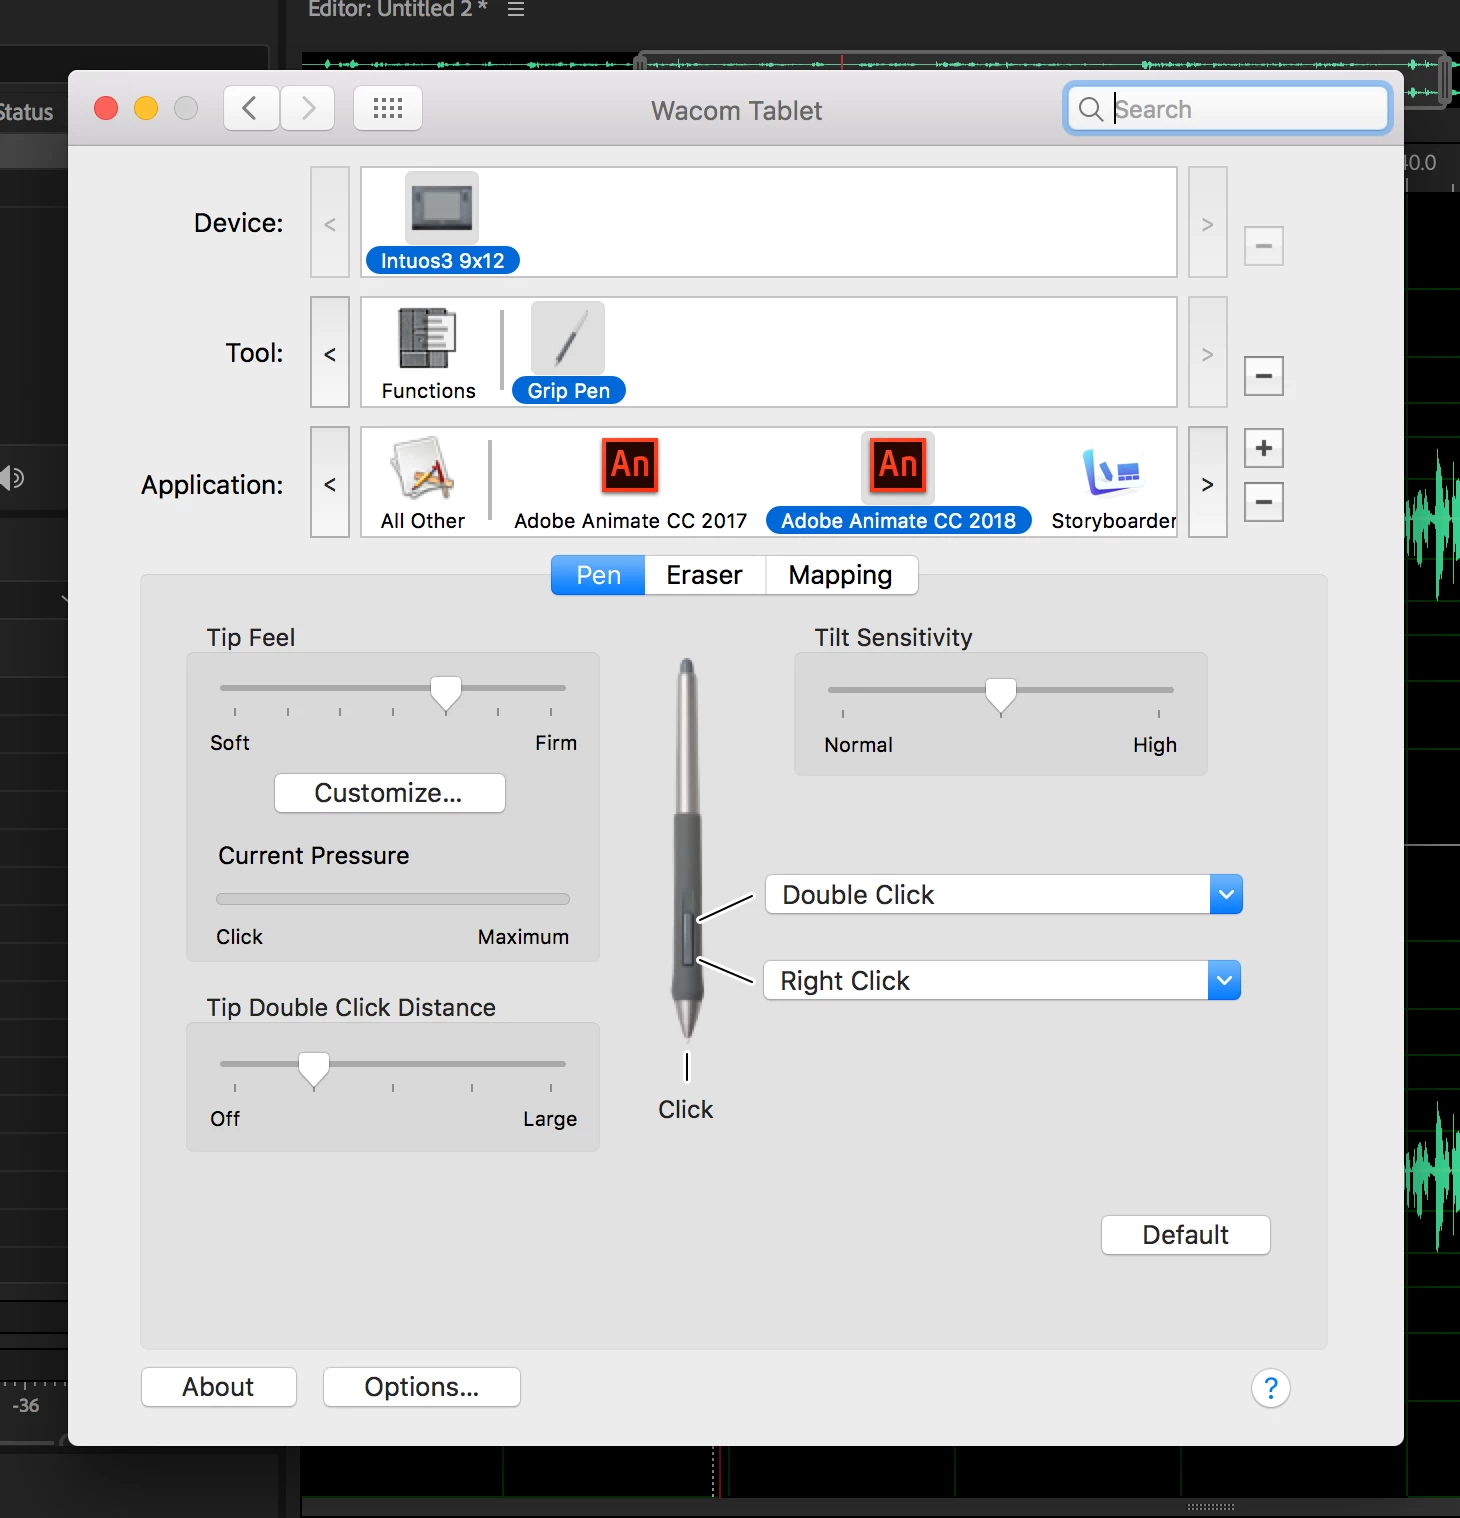Screen dimensions: 1460x1518
Task: Choose All Other application settings
Action: click(423, 484)
